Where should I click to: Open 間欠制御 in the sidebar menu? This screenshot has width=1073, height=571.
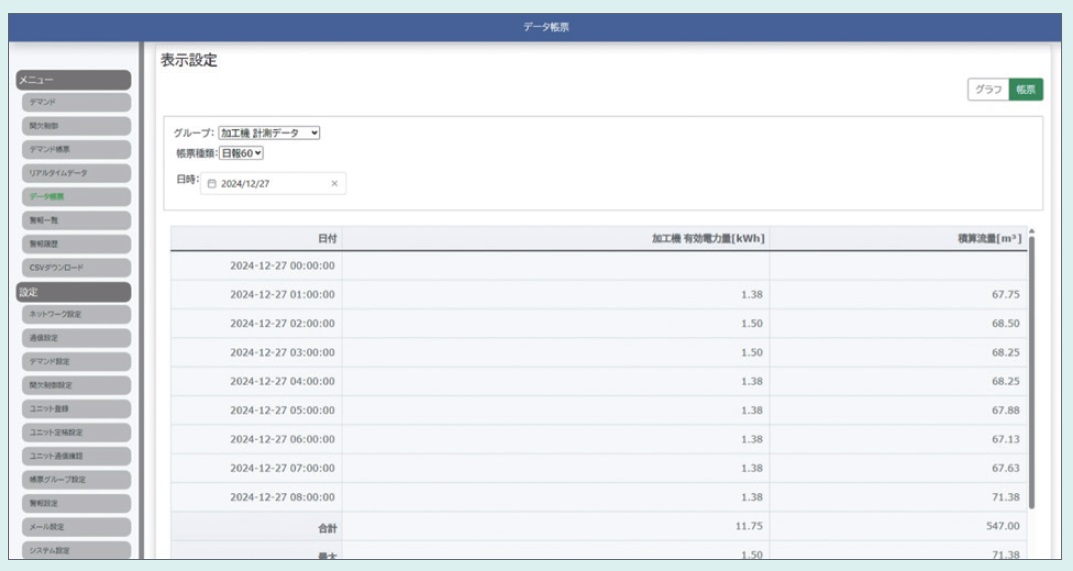pos(76,126)
